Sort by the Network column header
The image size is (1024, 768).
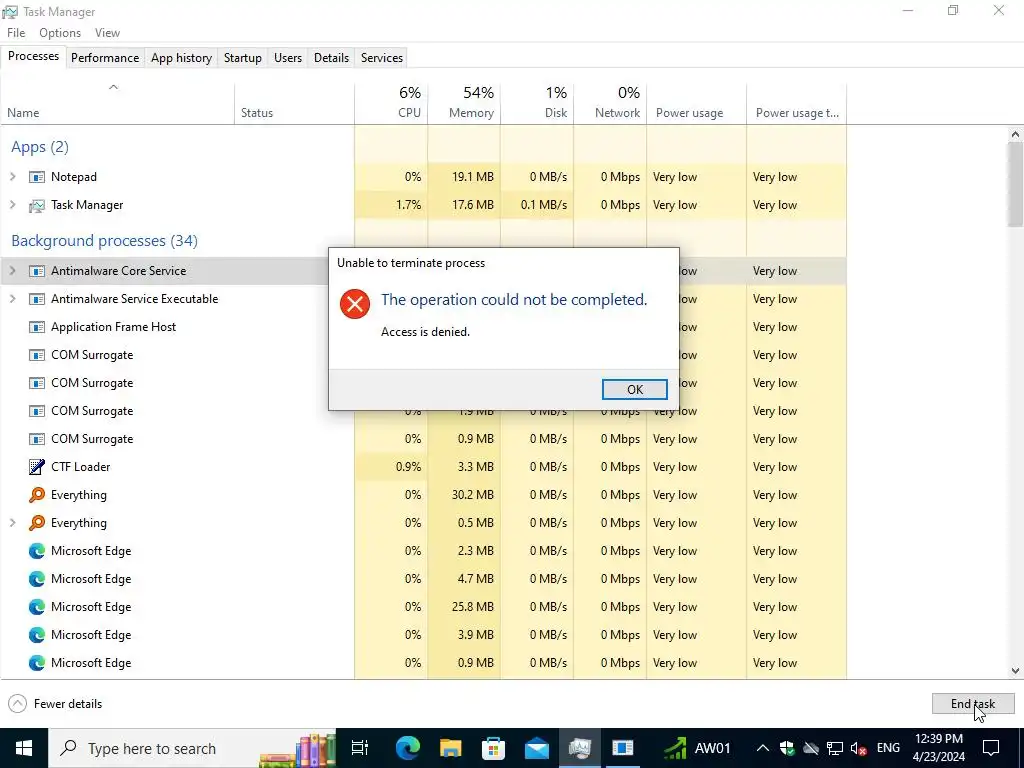611,103
